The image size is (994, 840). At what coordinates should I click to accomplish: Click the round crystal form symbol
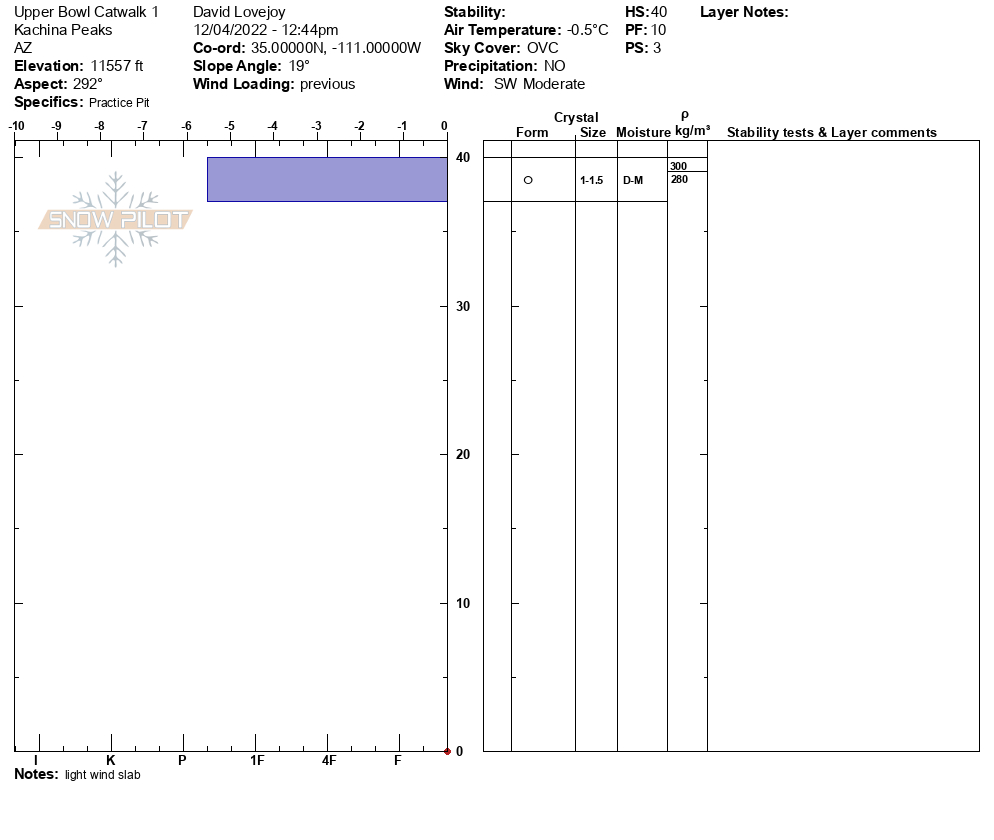[x=528, y=180]
